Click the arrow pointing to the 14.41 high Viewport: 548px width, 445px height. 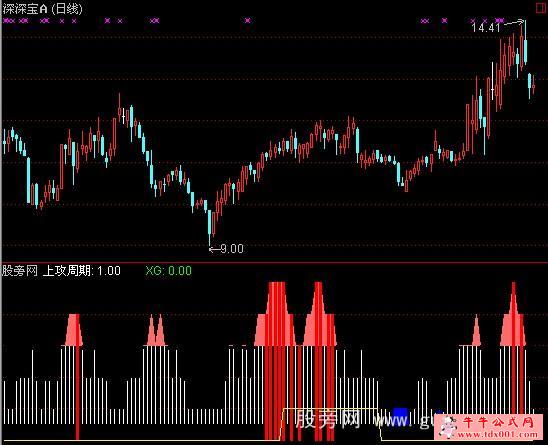point(514,23)
